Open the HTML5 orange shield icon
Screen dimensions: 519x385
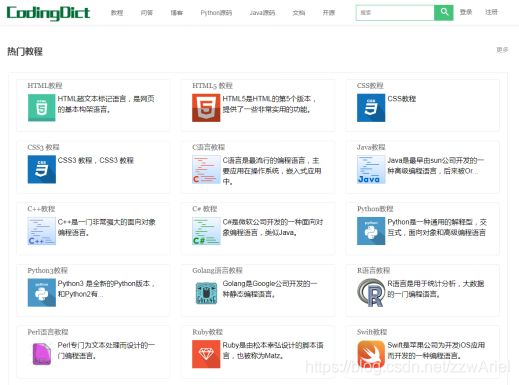coord(206,108)
